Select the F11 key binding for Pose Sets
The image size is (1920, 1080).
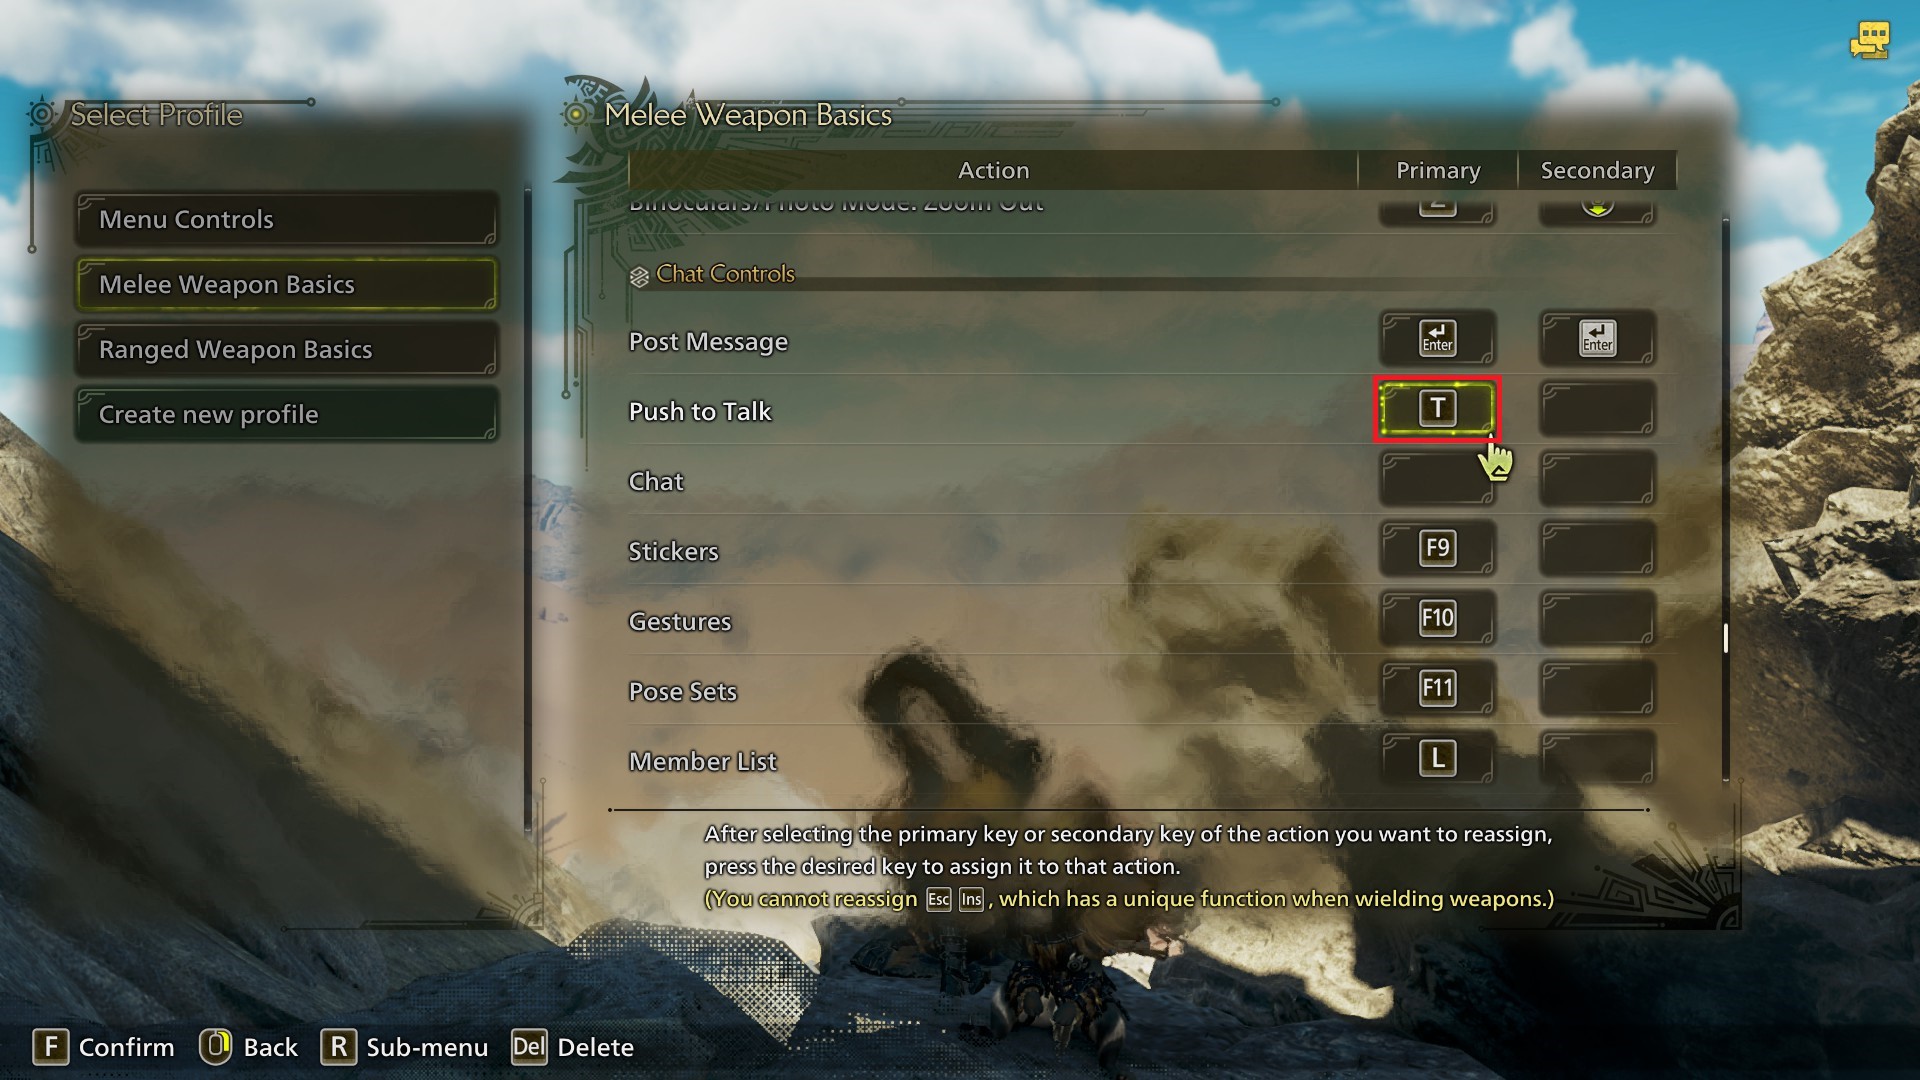1437,688
